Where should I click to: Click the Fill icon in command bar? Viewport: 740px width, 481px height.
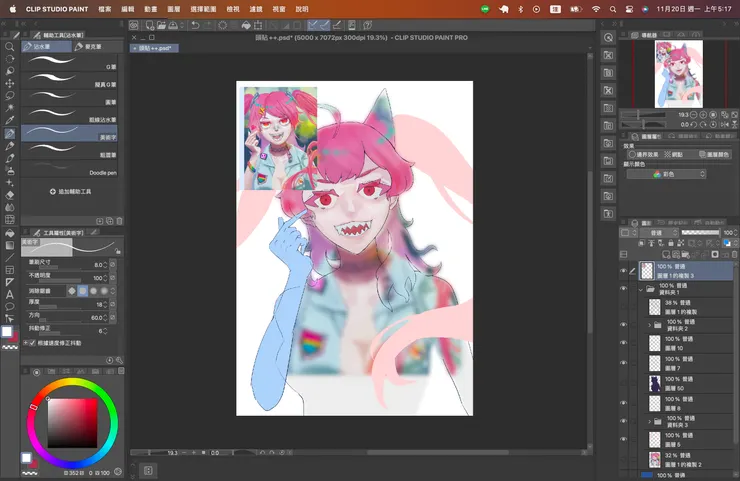coord(246,25)
